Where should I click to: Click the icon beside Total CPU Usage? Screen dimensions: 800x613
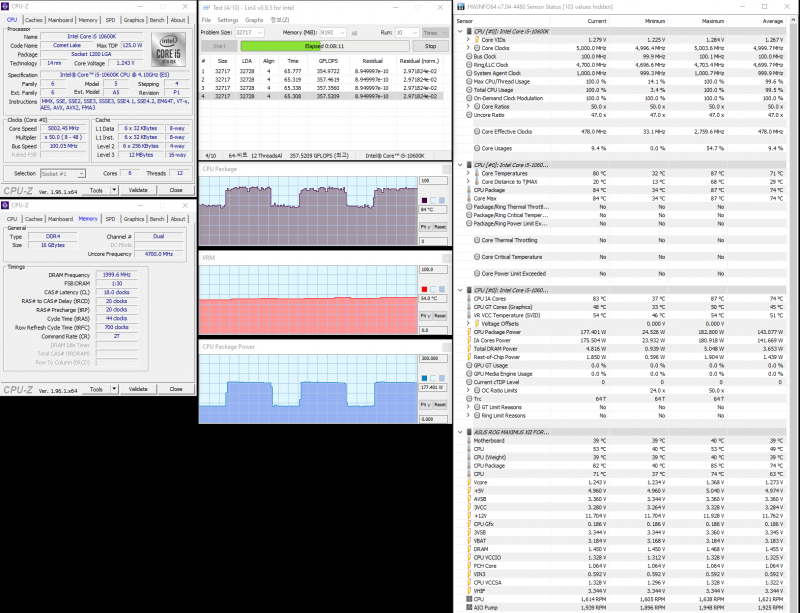(x=469, y=90)
